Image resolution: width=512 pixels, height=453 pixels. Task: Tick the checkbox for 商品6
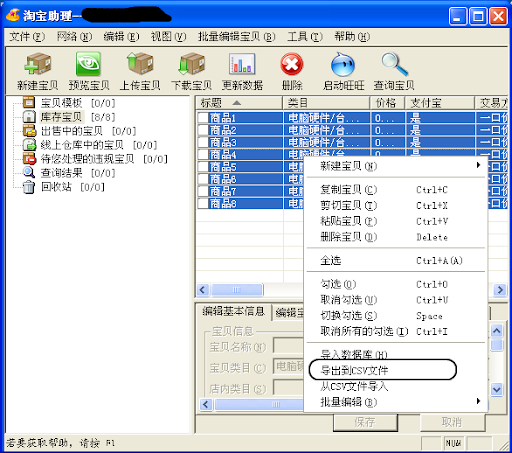tap(203, 179)
